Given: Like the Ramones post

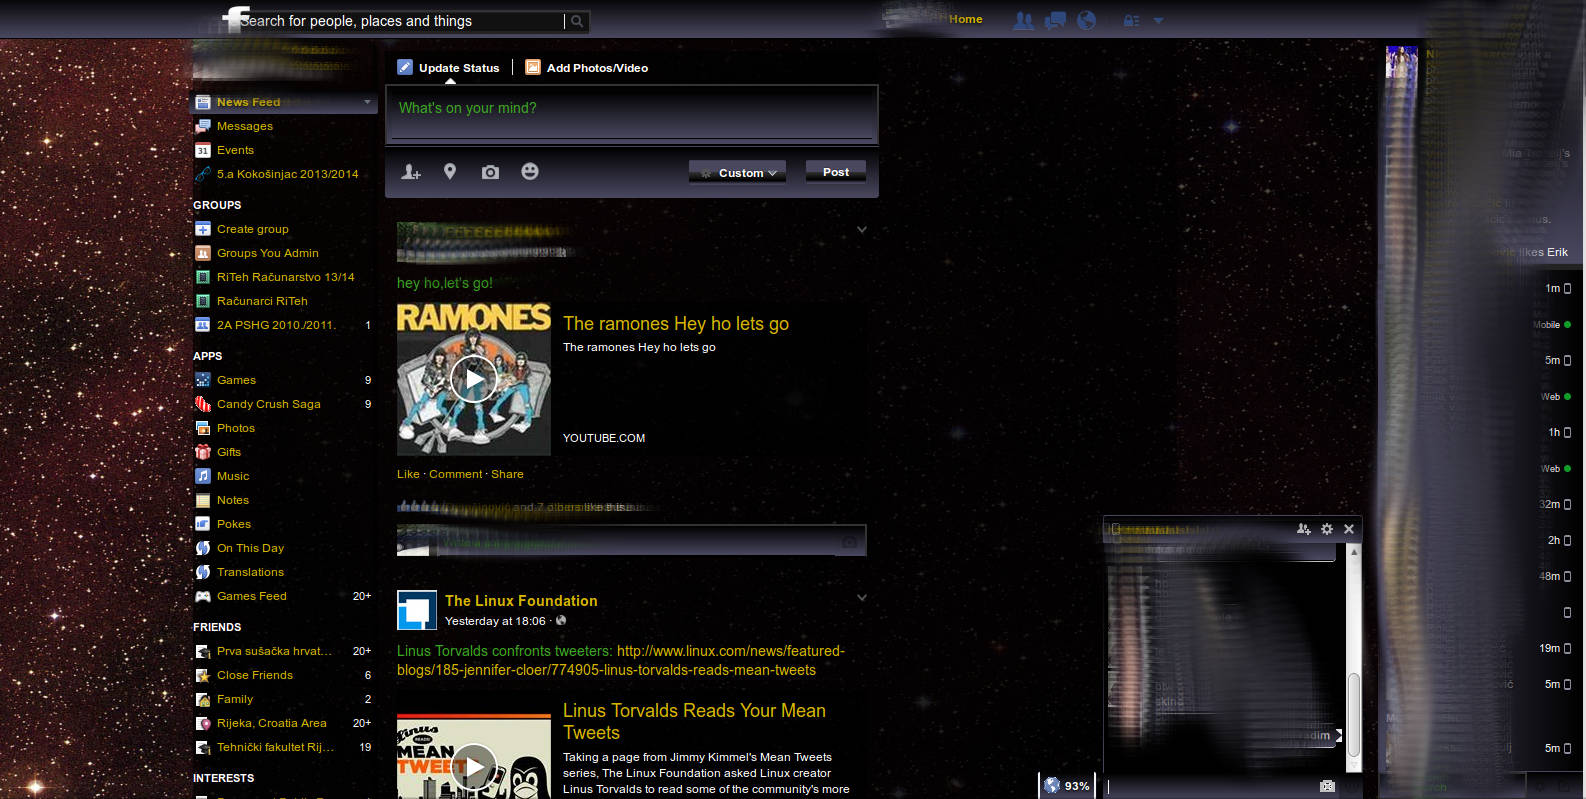Looking at the screenshot, I should pos(408,474).
